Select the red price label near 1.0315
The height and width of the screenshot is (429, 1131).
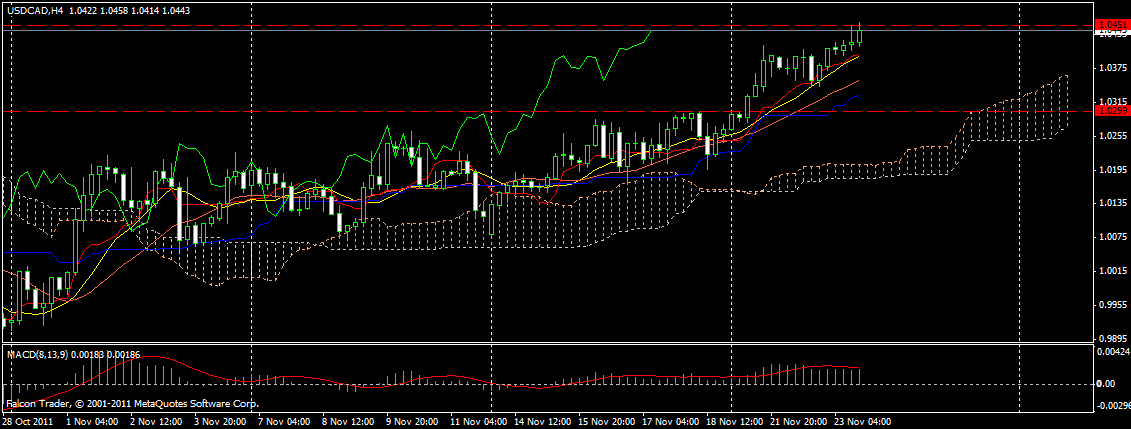1112,111
